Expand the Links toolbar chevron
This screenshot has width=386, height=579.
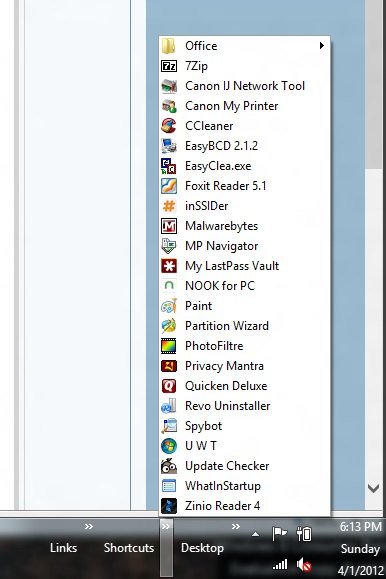point(89,527)
